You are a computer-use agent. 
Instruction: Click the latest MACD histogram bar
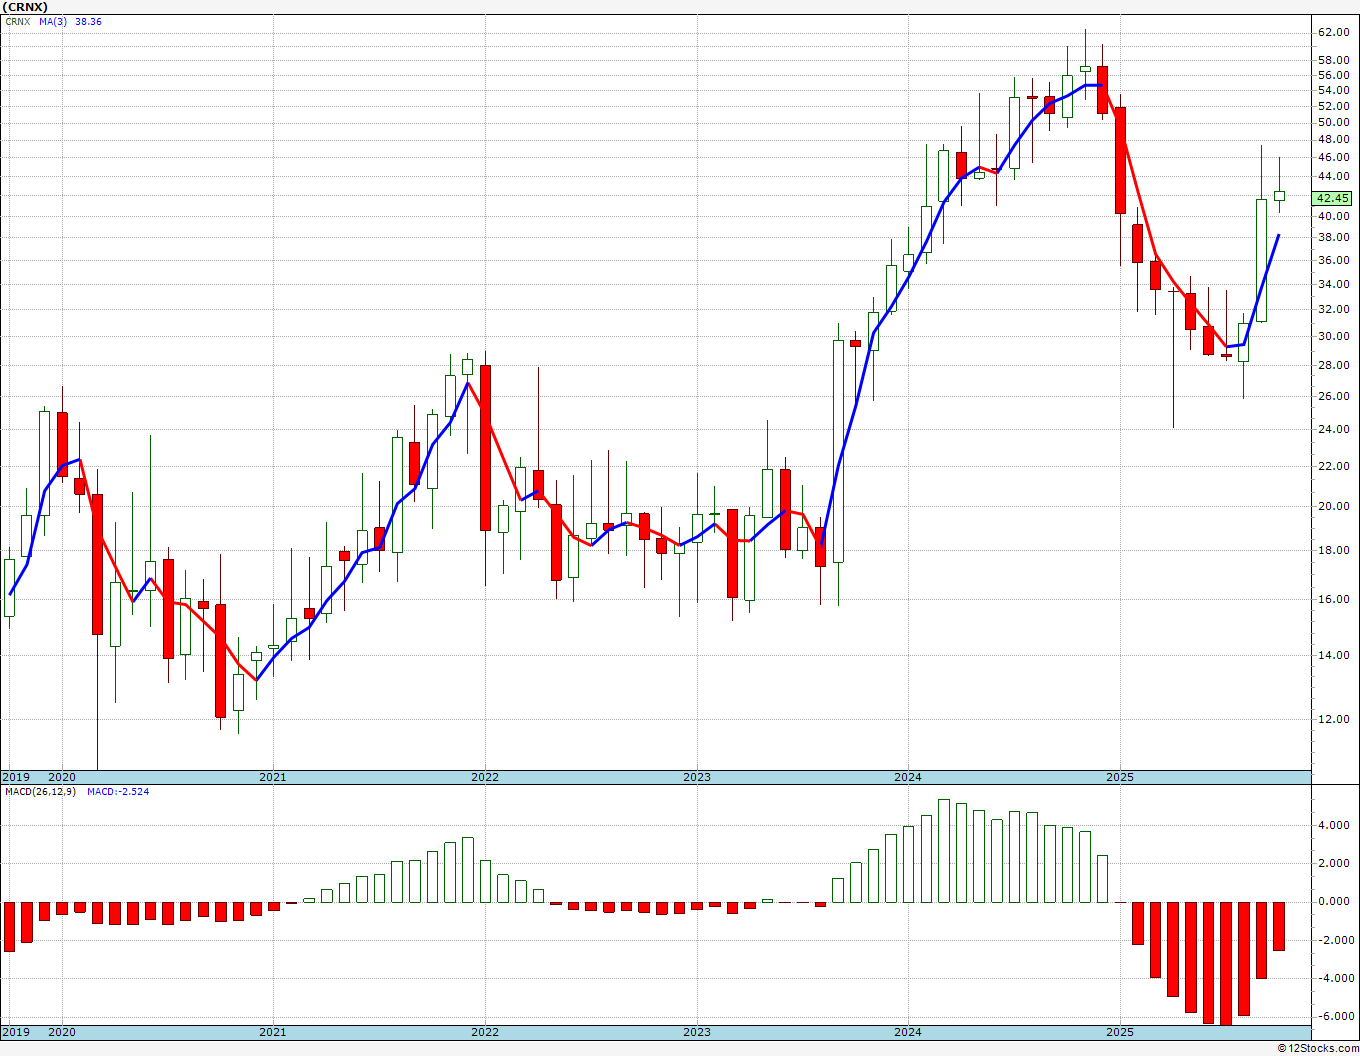click(x=1279, y=926)
